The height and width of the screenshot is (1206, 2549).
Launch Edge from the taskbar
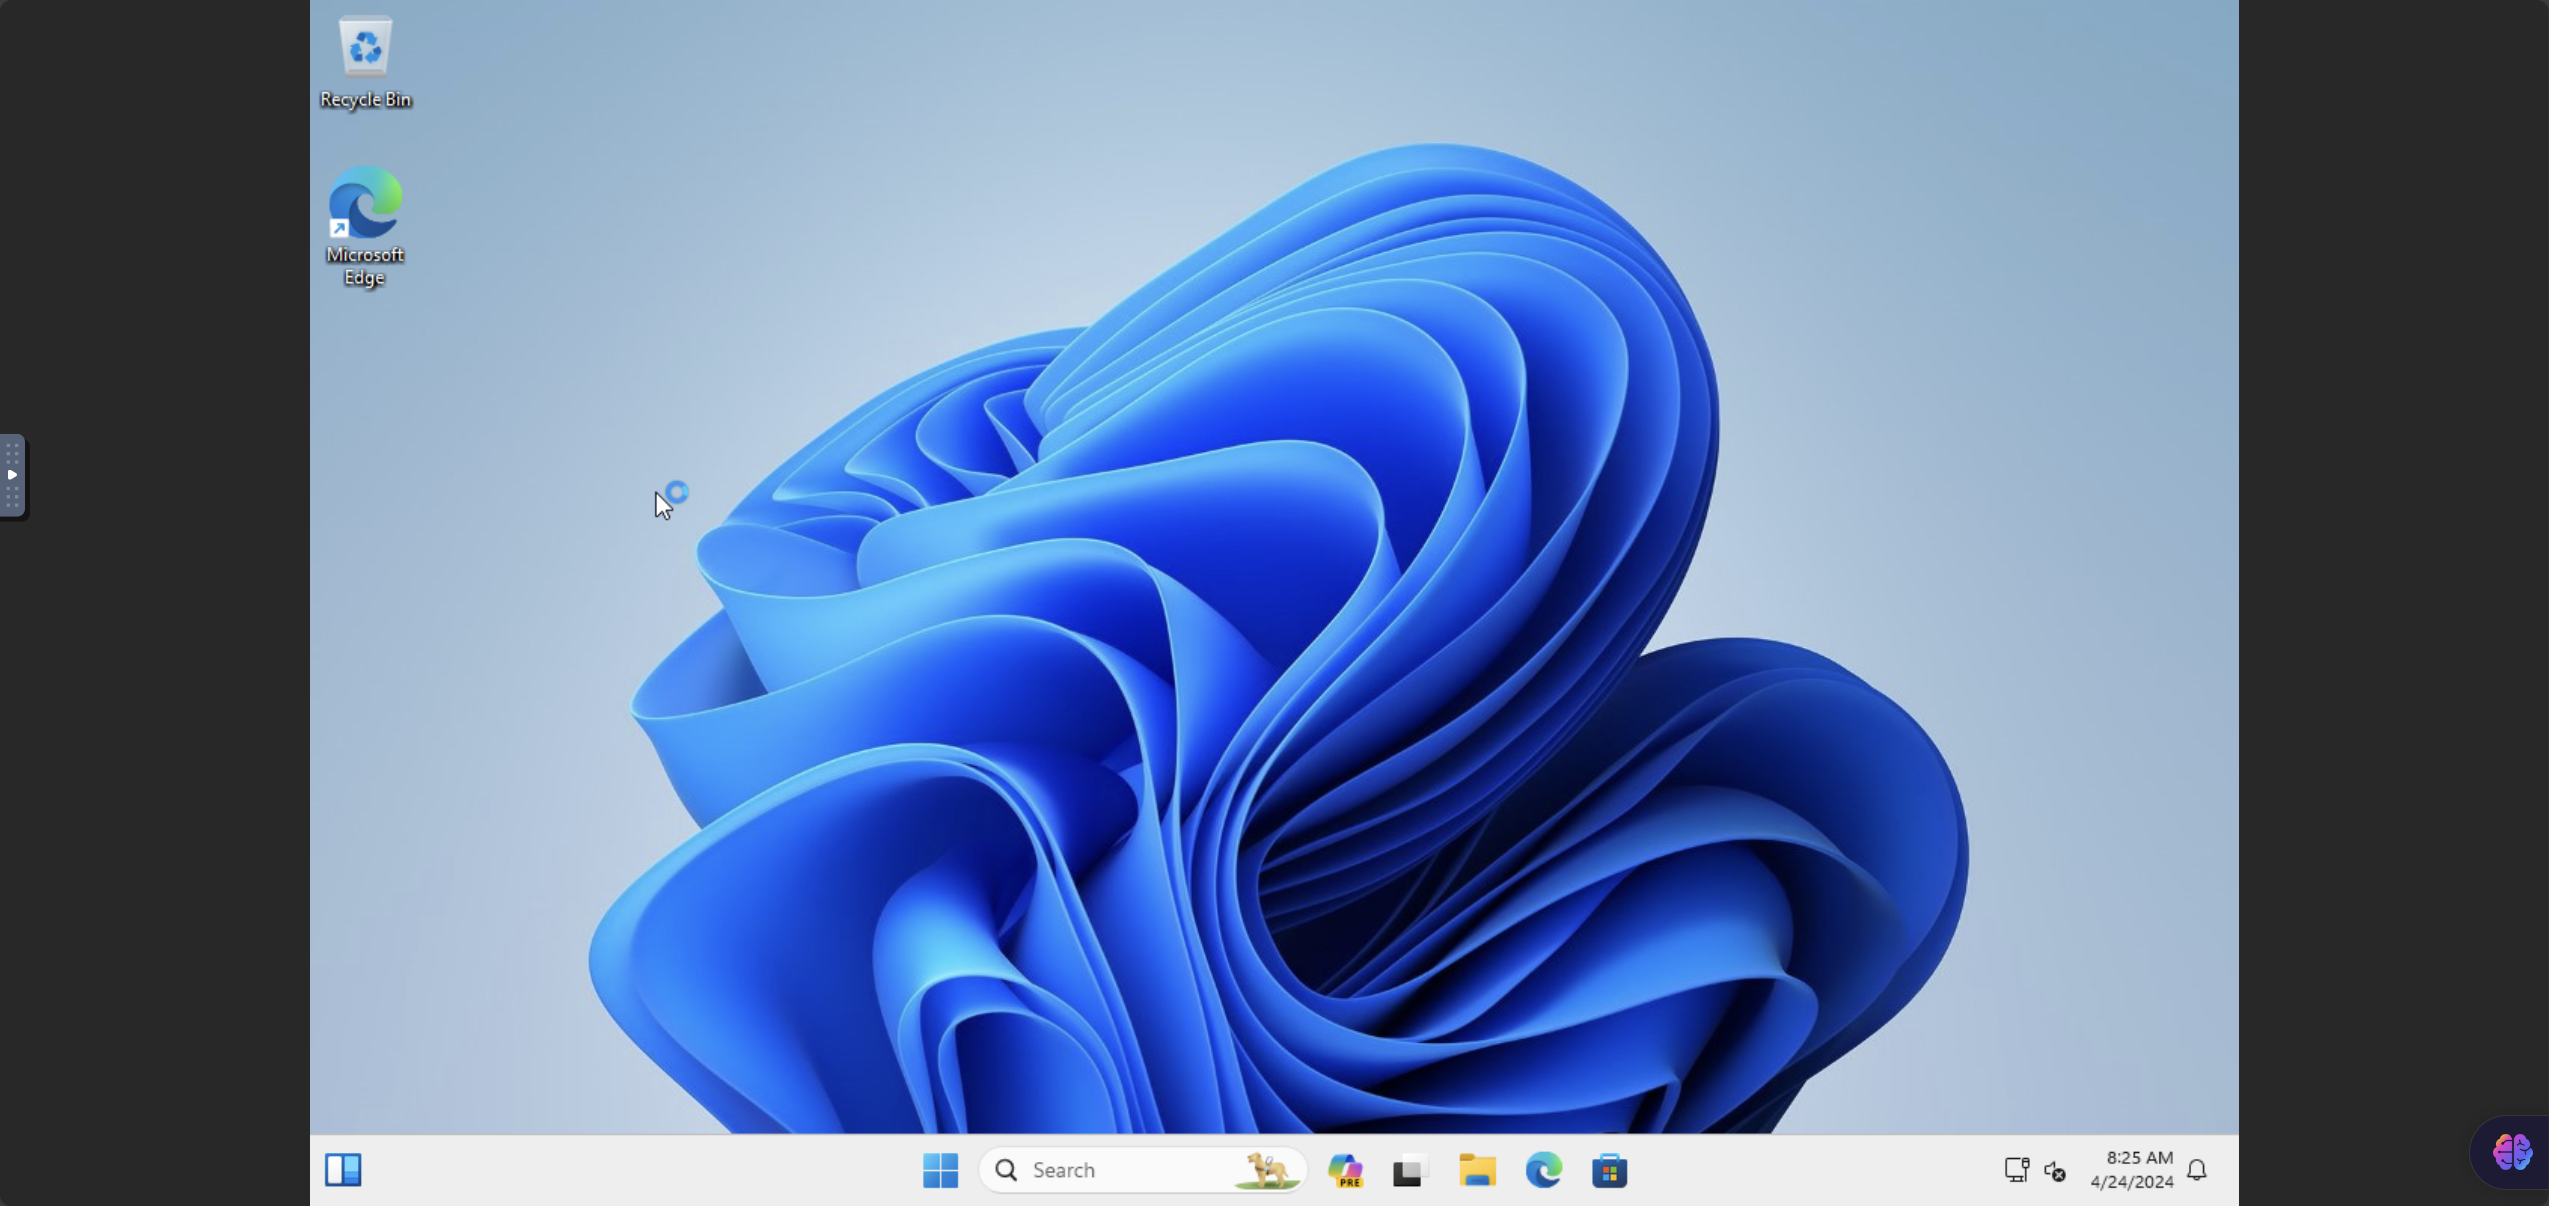[1544, 1169]
